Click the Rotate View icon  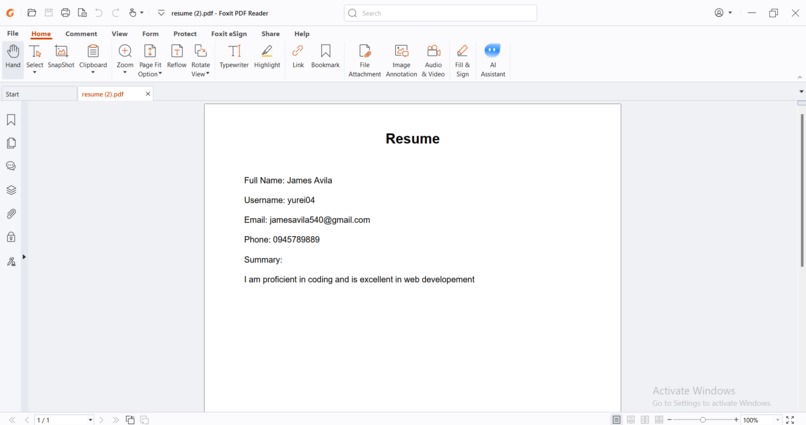click(x=200, y=51)
